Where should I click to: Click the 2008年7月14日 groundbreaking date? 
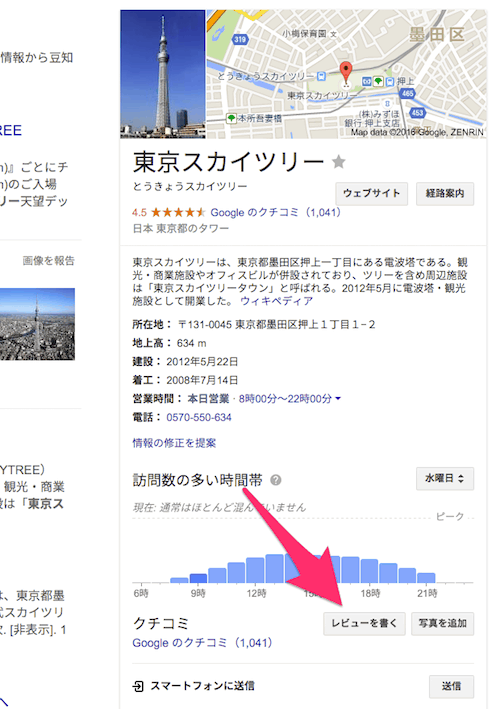point(202,380)
